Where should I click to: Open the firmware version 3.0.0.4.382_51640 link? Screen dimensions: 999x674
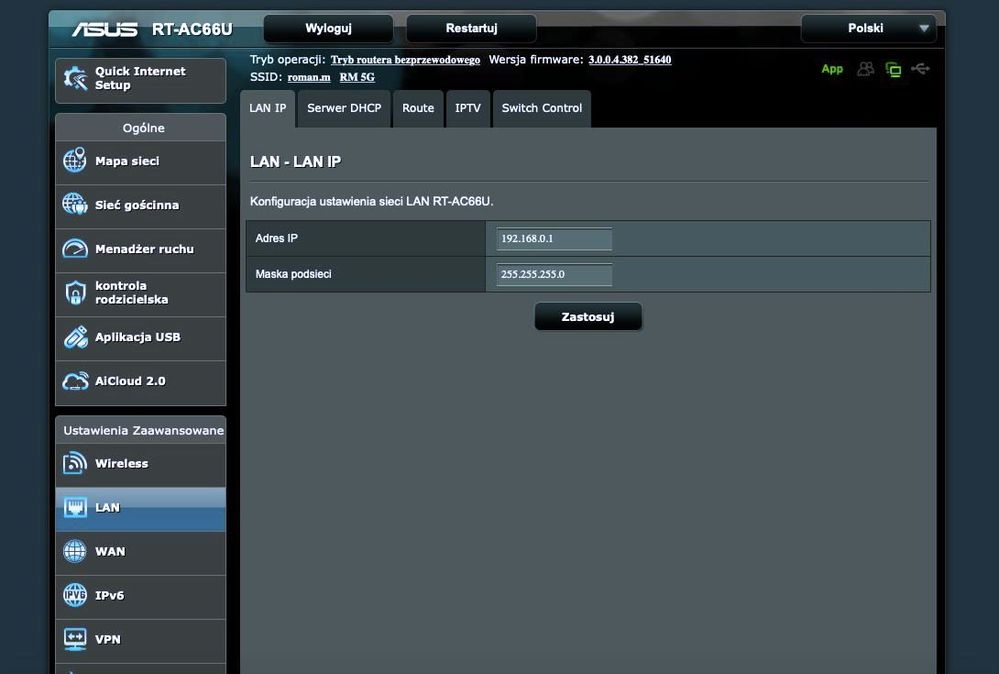(x=629, y=60)
